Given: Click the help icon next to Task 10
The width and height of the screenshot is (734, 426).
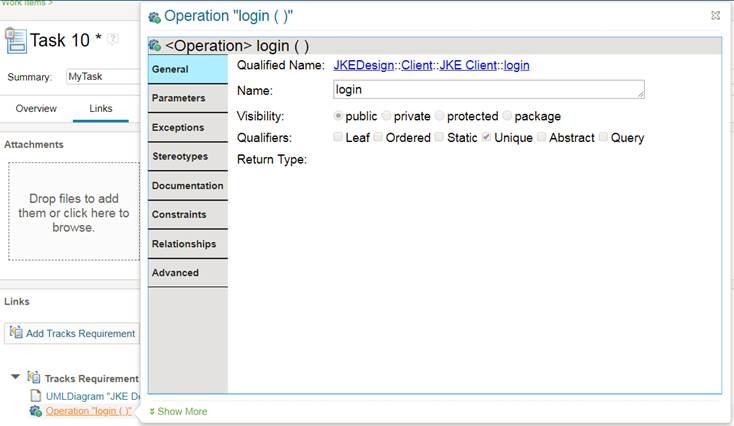Looking at the screenshot, I should (113, 40).
